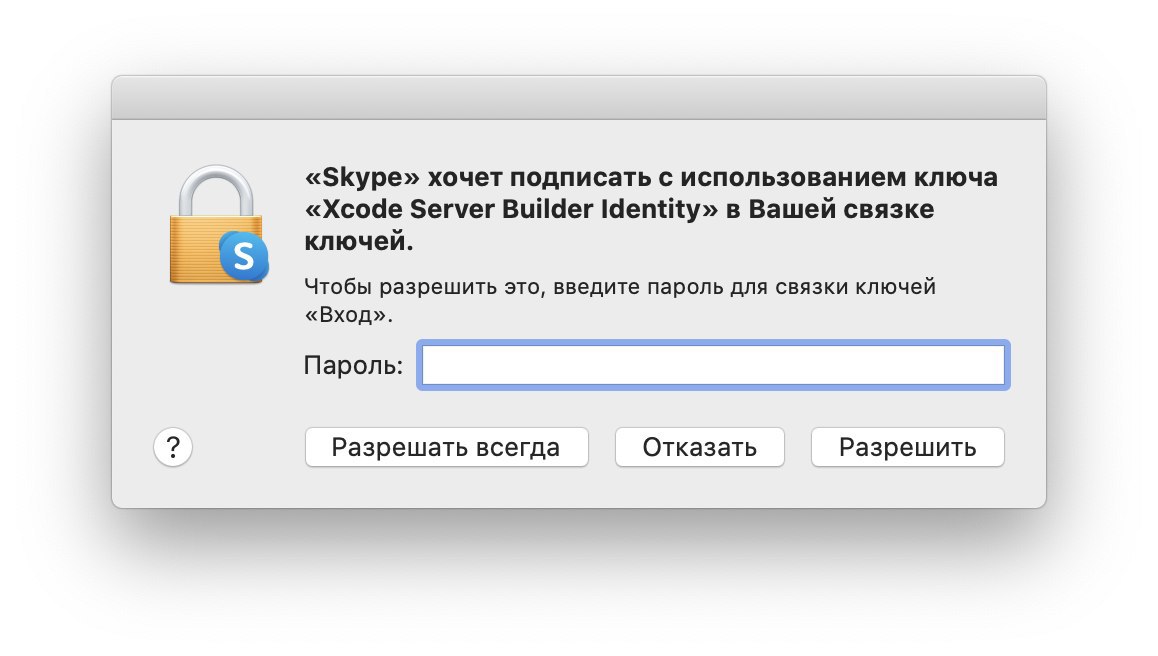
Task: Open help with the question mark button
Action: point(173,447)
